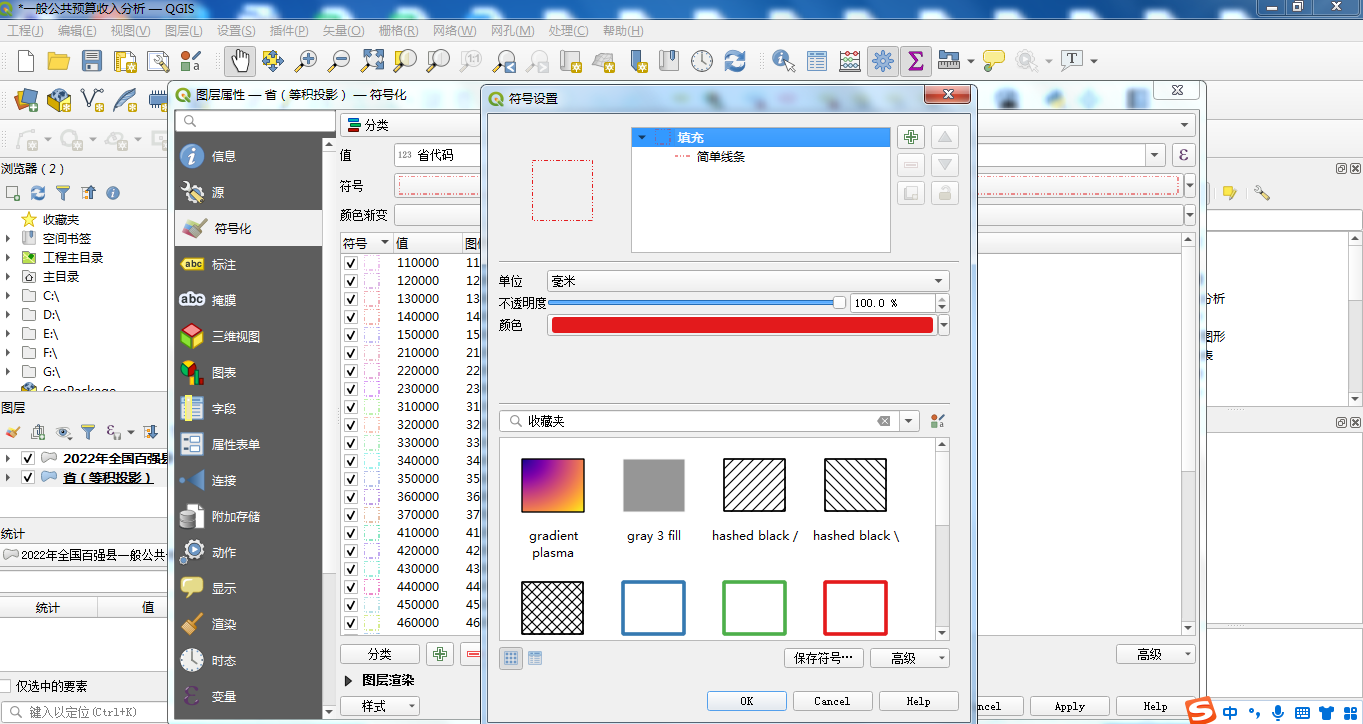Open the 收藏夹 symbol filter dropdown arrow

coord(909,421)
